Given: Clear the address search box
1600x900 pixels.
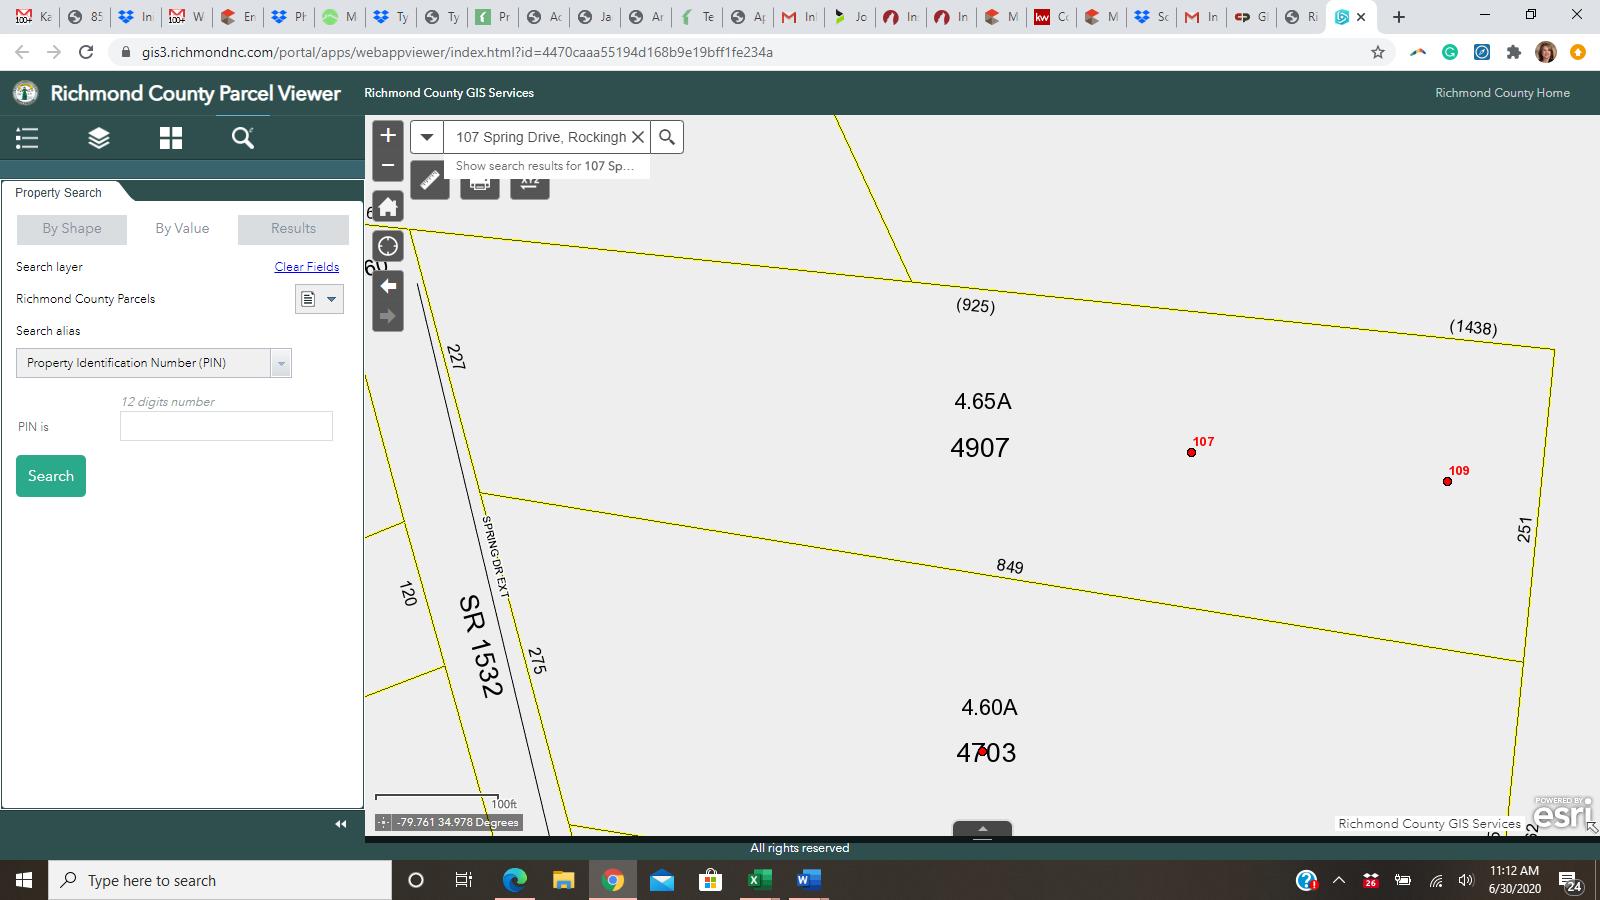Looking at the screenshot, I should click(x=638, y=137).
